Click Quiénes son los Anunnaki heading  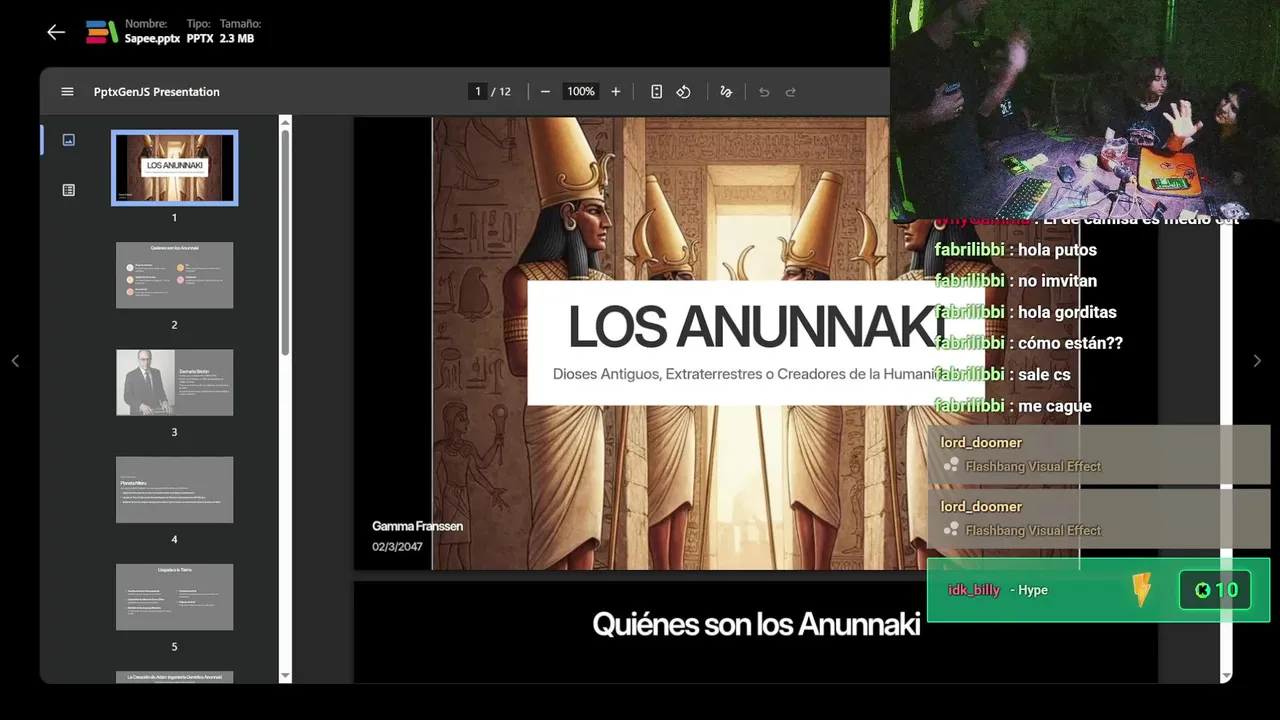pos(756,624)
